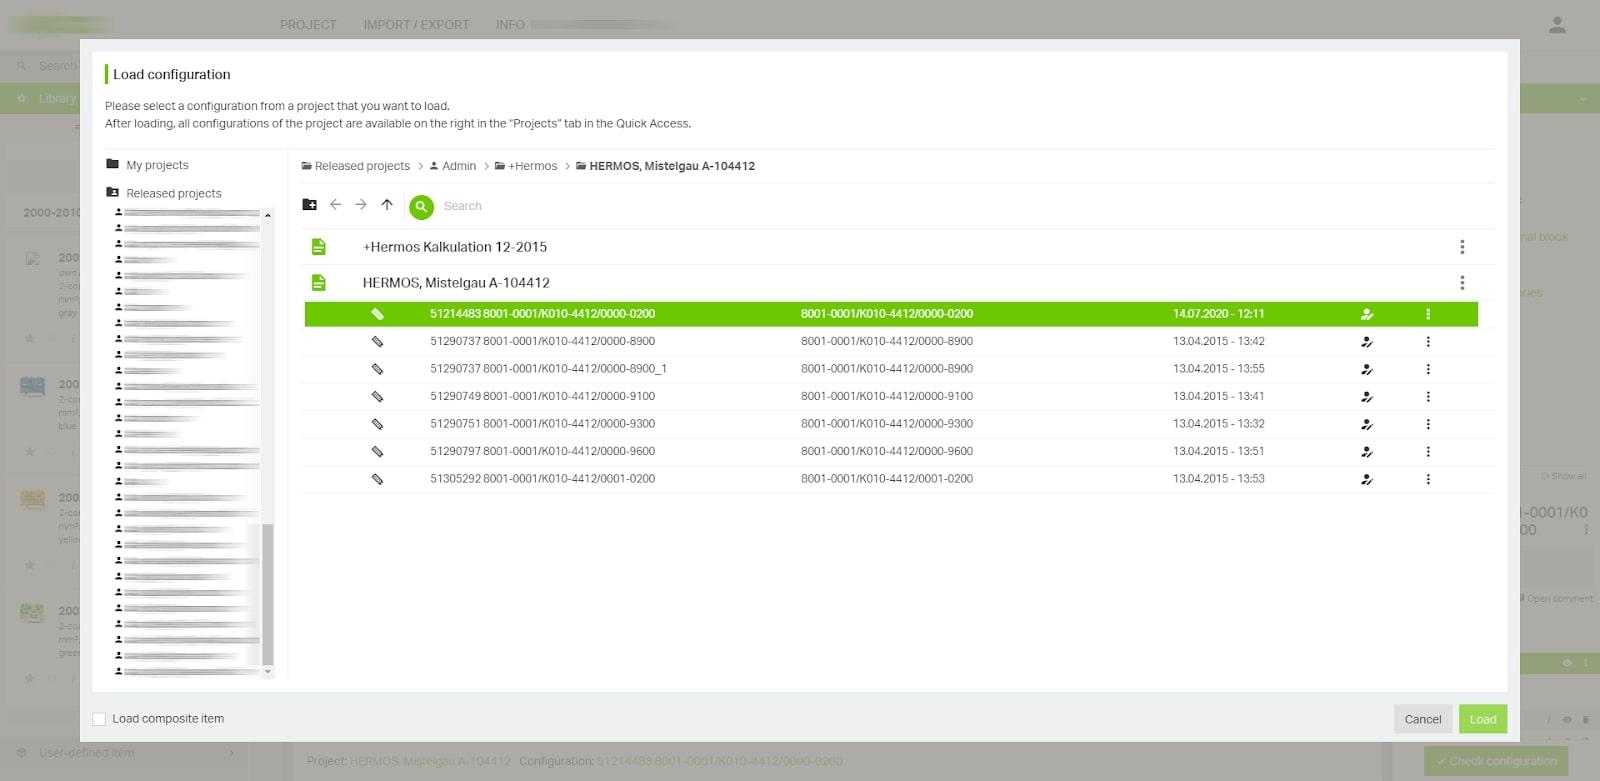
Task: Select Released projects in the left tree
Action: pyautogui.click(x=173, y=193)
